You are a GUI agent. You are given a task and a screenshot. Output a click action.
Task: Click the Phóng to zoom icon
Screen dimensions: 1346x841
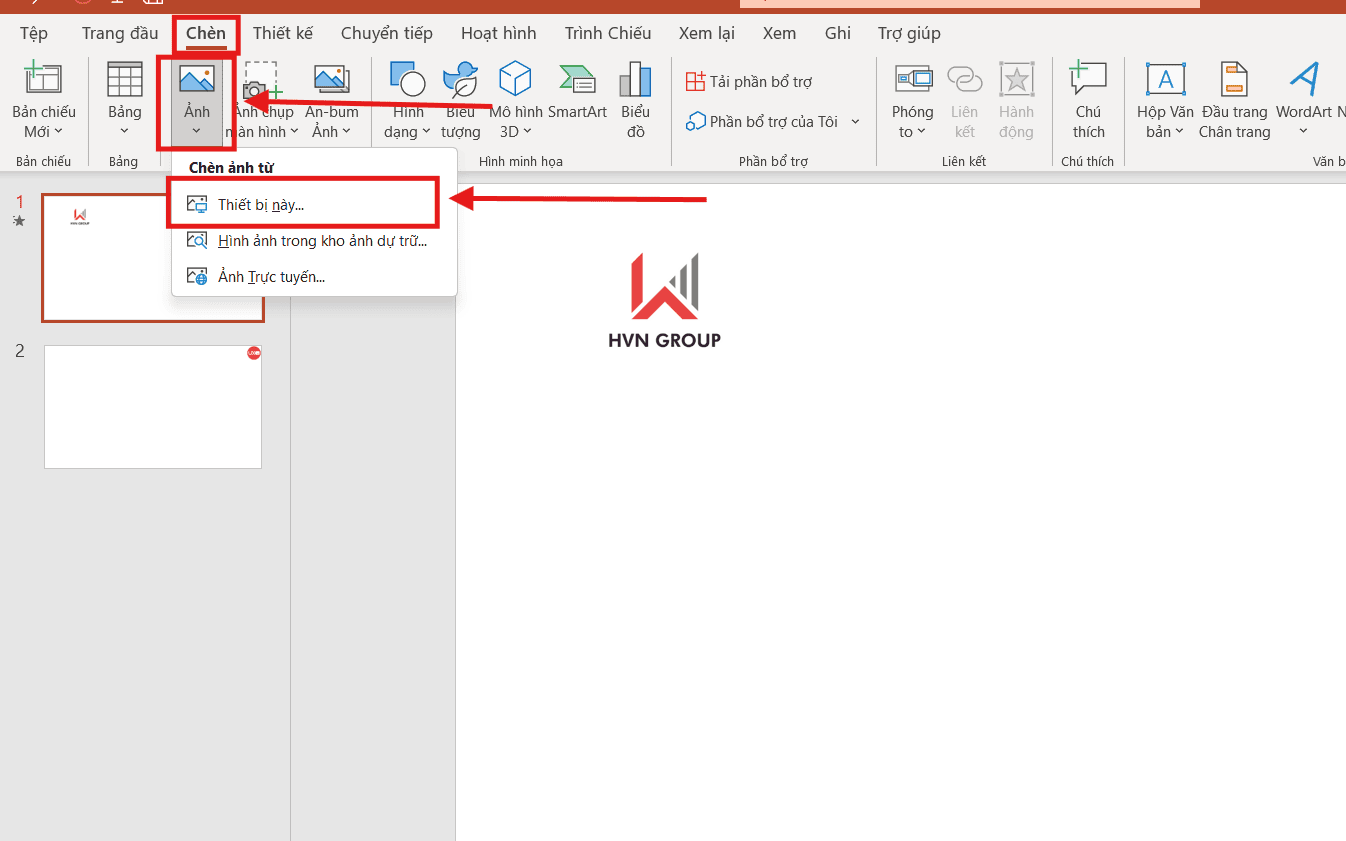pos(912,80)
